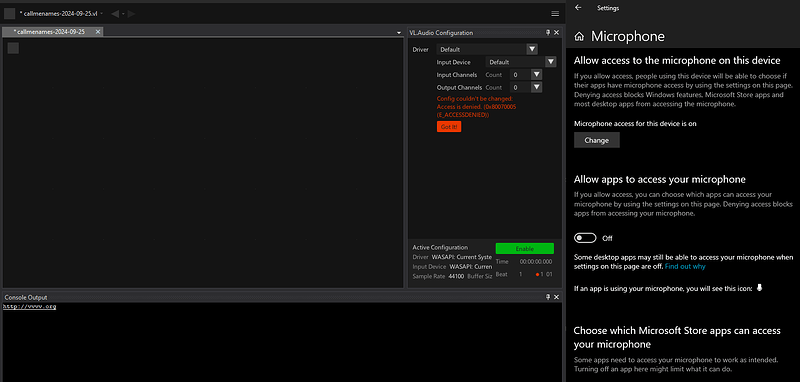Open the http://vvvv.org link in console
Screen dimensions: 800x382
(30, 307)
